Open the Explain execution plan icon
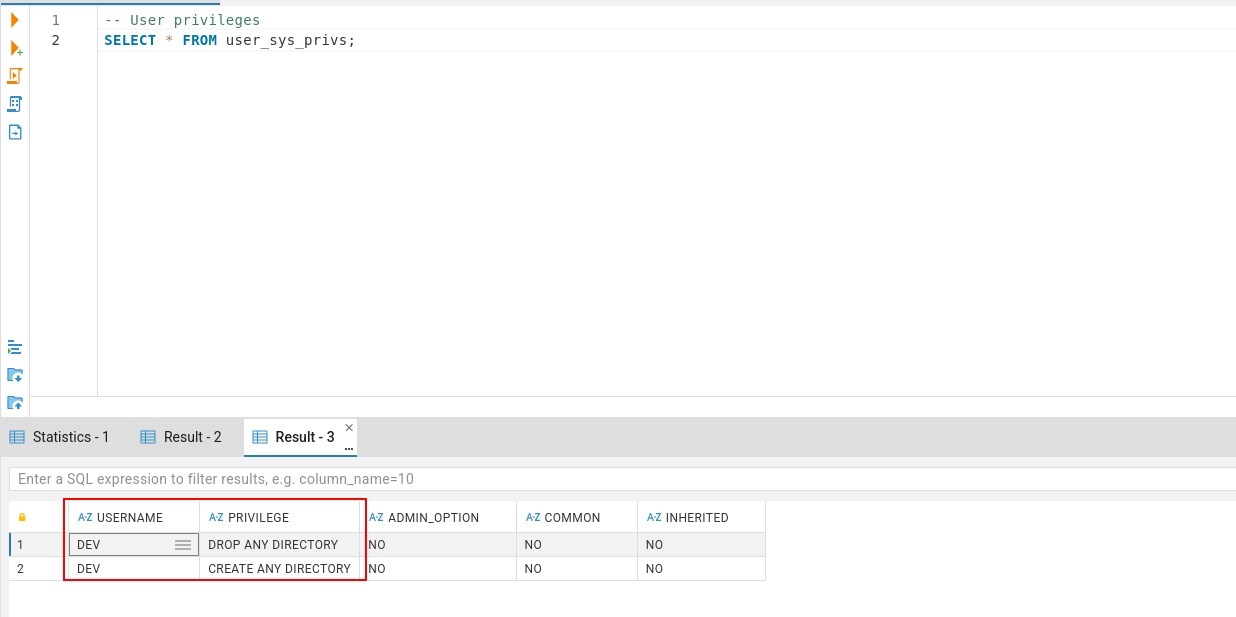Viewport: 1236px width, 617px height. point(15,104)
